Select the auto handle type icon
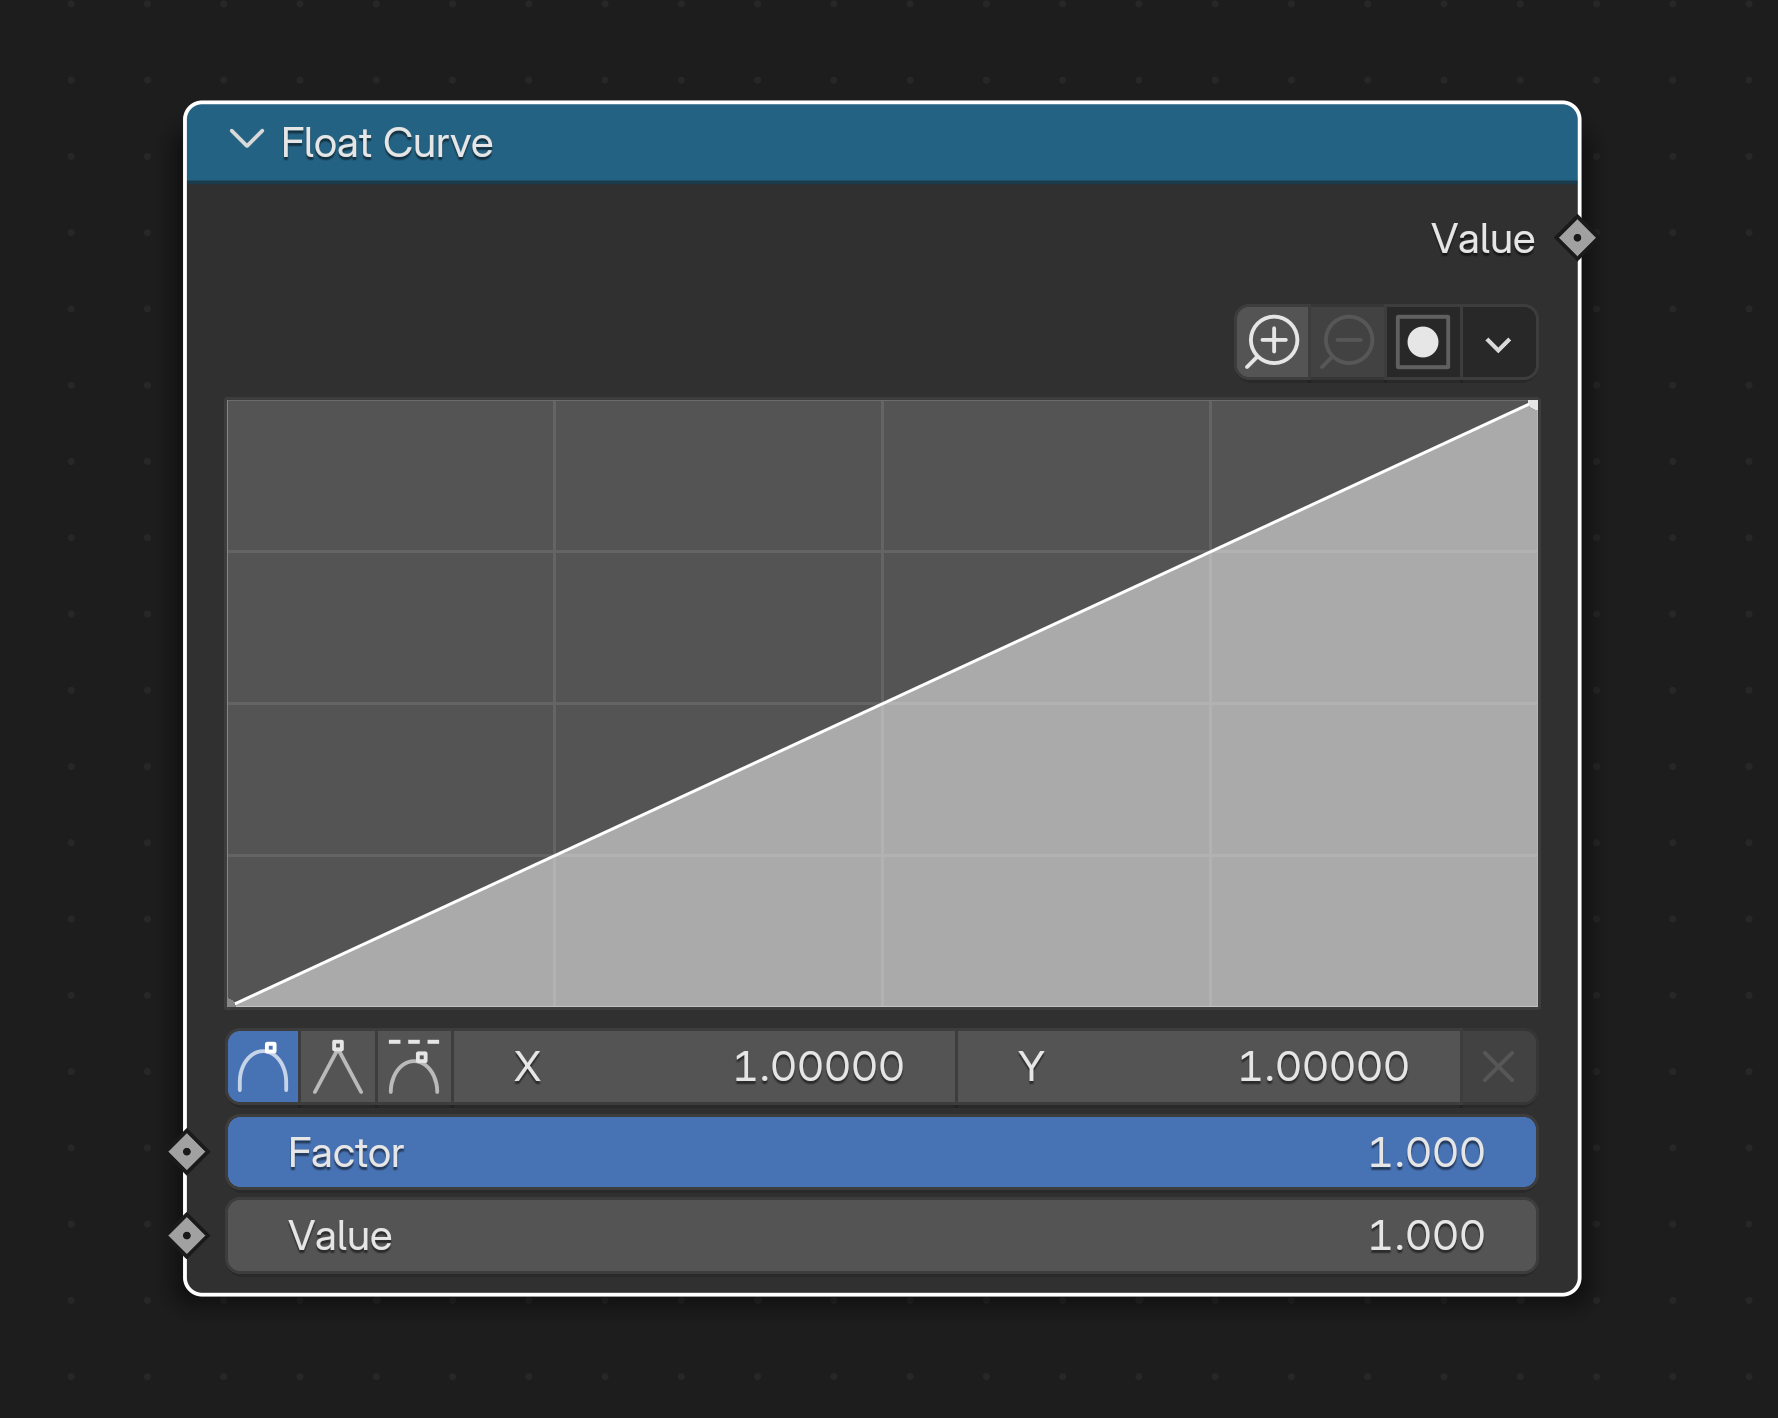The image size is (1778, 1418). (263, 1067)
